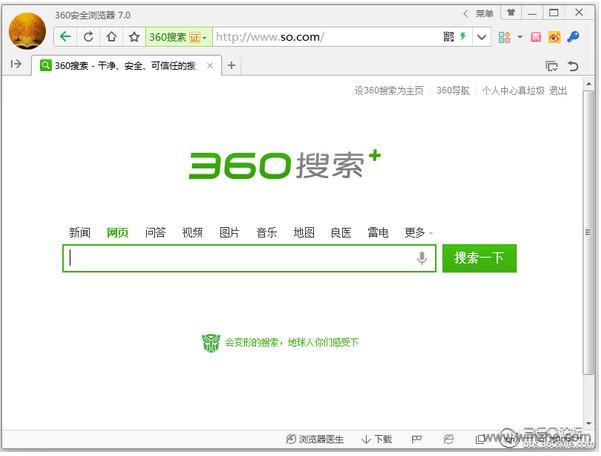Click the 360搜索 logo
Screen dimensions: 601x456
click(x=285, y=165)
